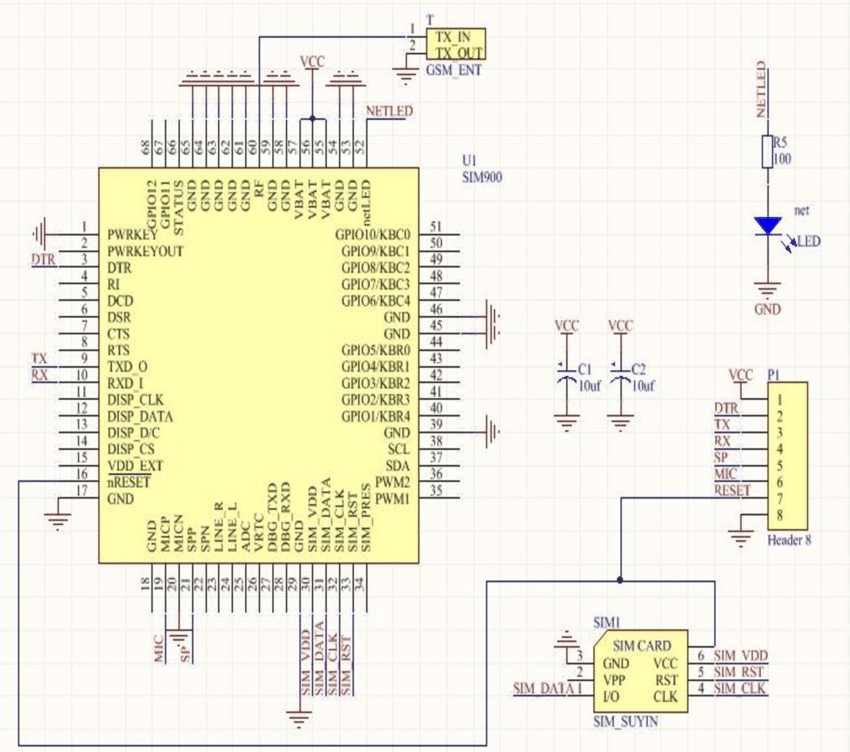This screenshot has height=752, width=850.
Task: Click the SIM900 component value label
Action: pos(481,175)
